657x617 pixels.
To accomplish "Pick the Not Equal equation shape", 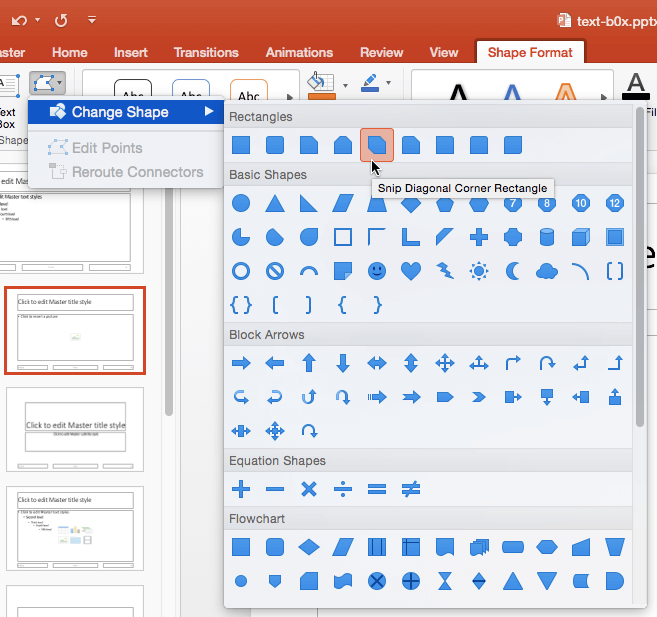I will pos(411,489).
